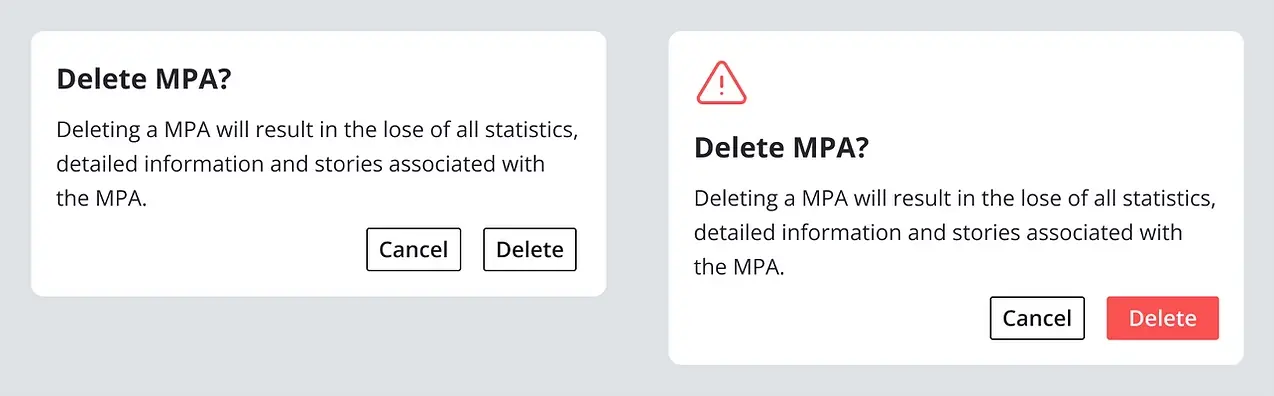
Task: Select the white outlined Delete button
Action: pyautogui.click(x=530, y=249)
